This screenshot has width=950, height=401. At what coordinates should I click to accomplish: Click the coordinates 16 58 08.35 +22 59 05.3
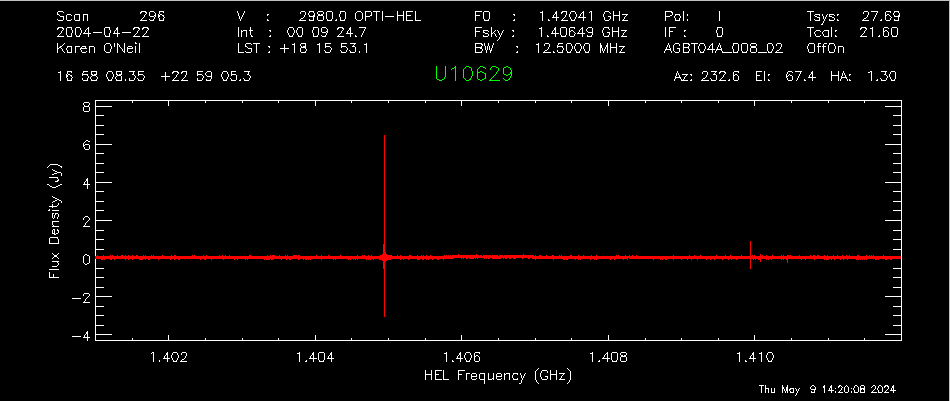(154, 77)
